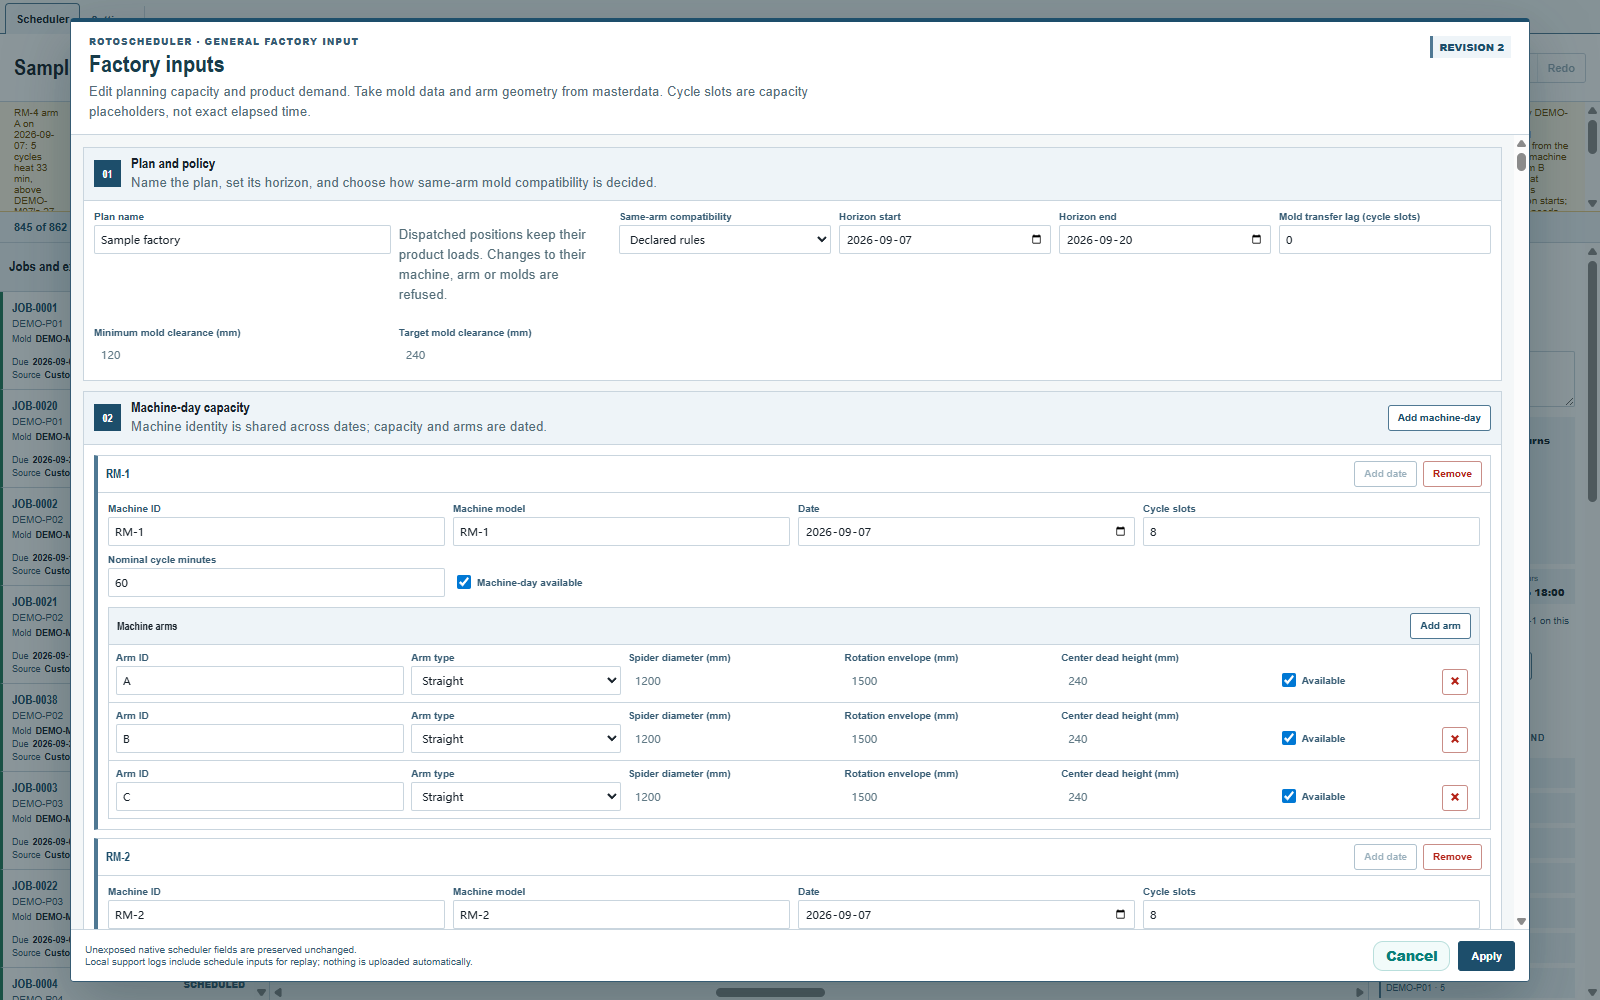The image size is (1600, 1000).
Task: Click the Add machine-day button
Action: point(1439,418)
